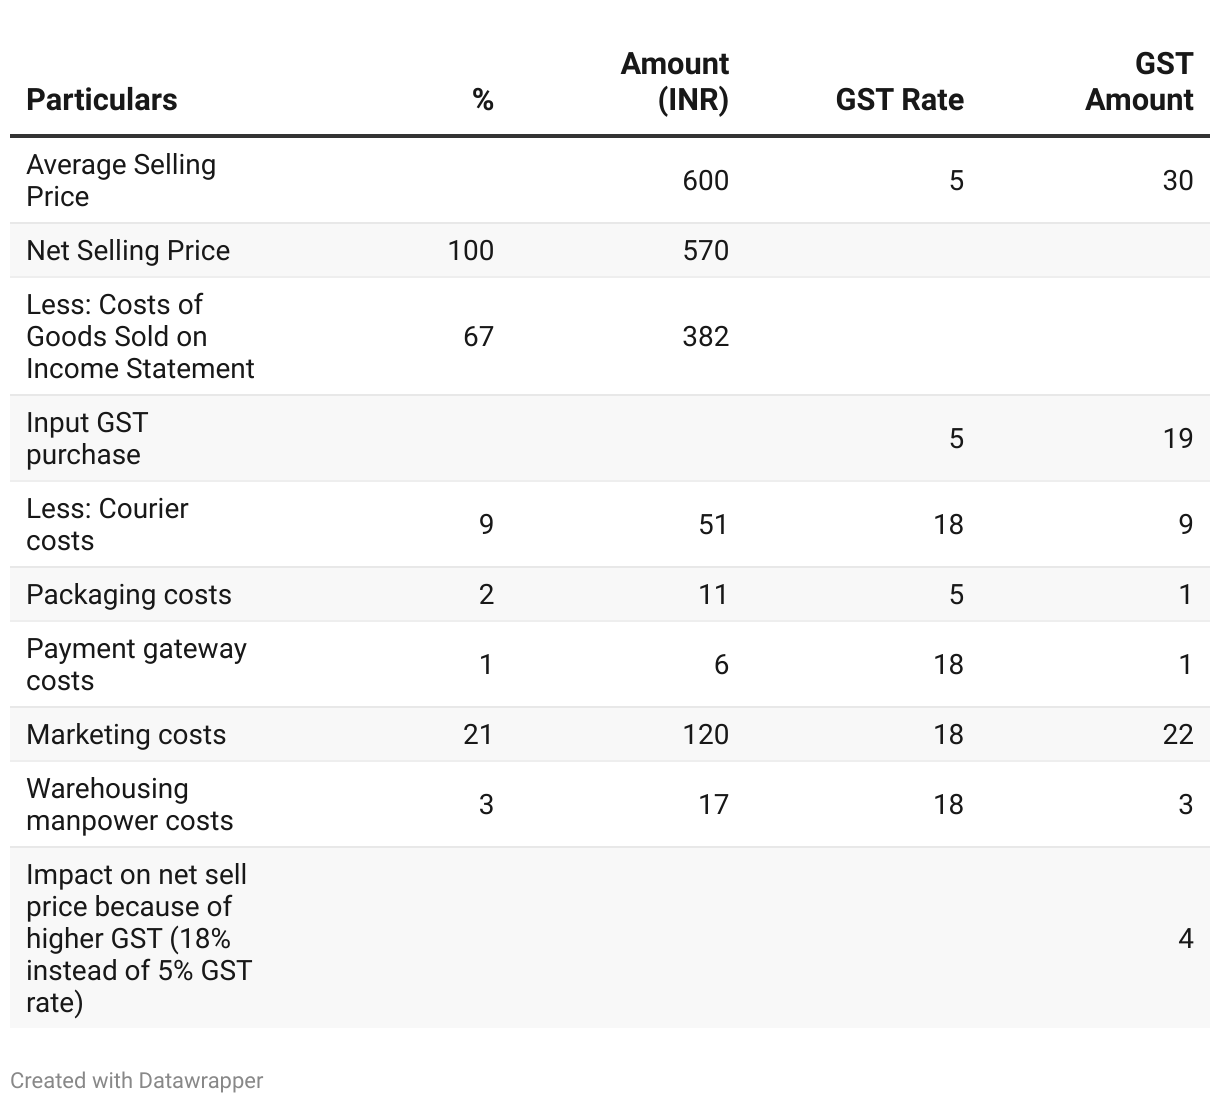Select the Input GST purchase row label
Viewport: 1220px width, 1104px height.
tap(87, 438)
